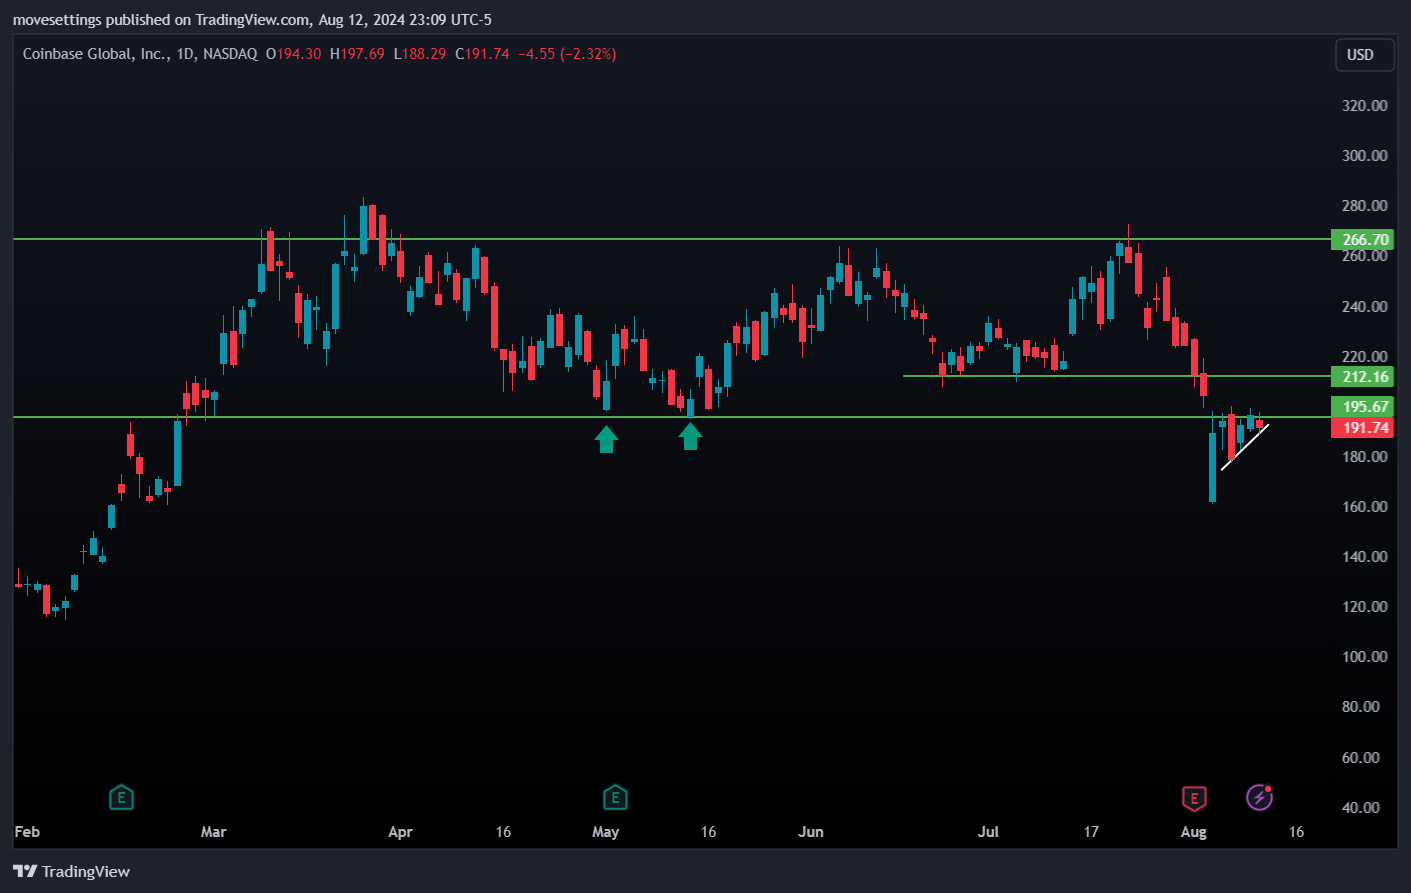The height and width of the screenshot is (893, 1411).
Task: Click the Mar label on time axis
Action: (x=214, y=832)
